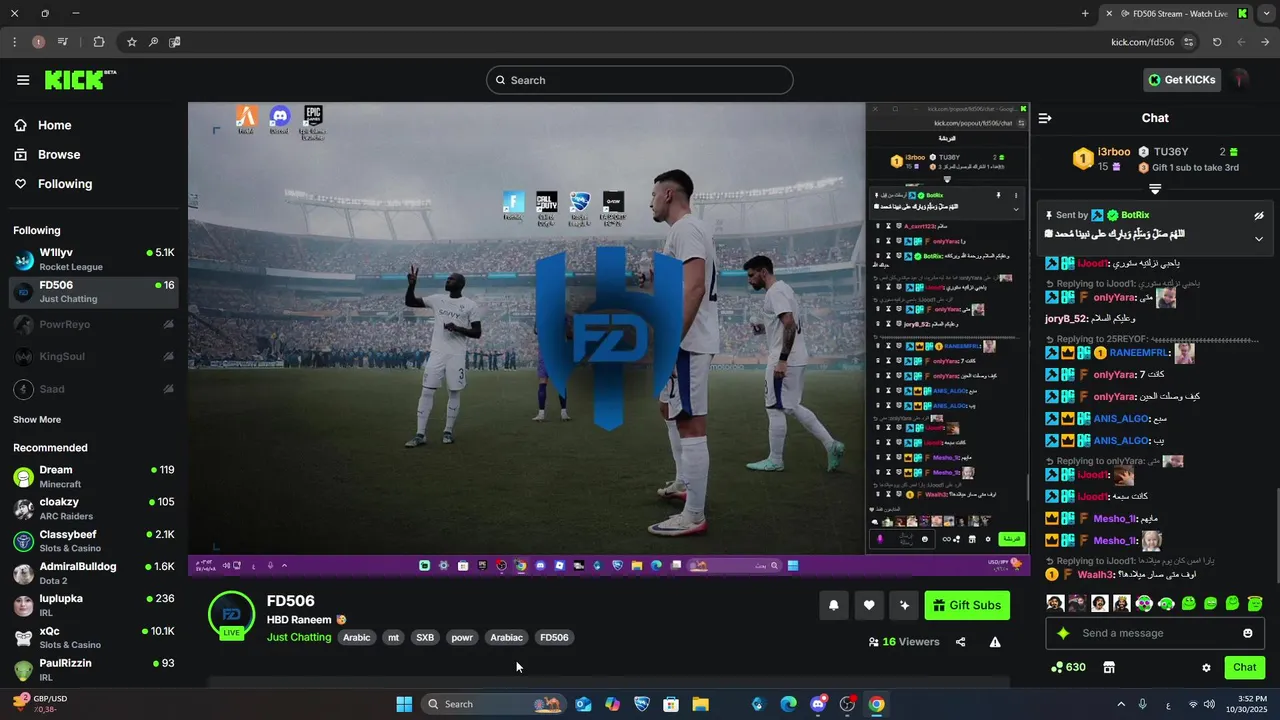Screen dimensions: 1280x720
Task: Expand the pinned message chevron
Action: (1259, 239)
